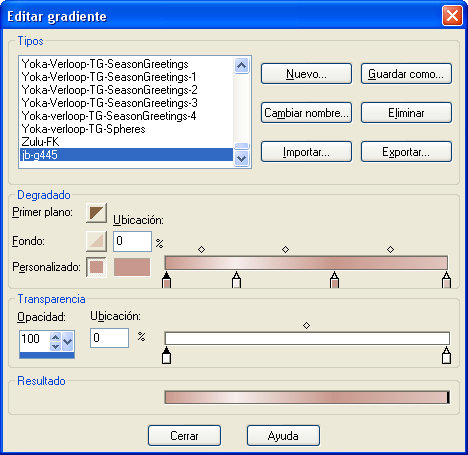468x455 pixels.
Task: Click the third gradient midpoint diamond
Action: (391, 249)
